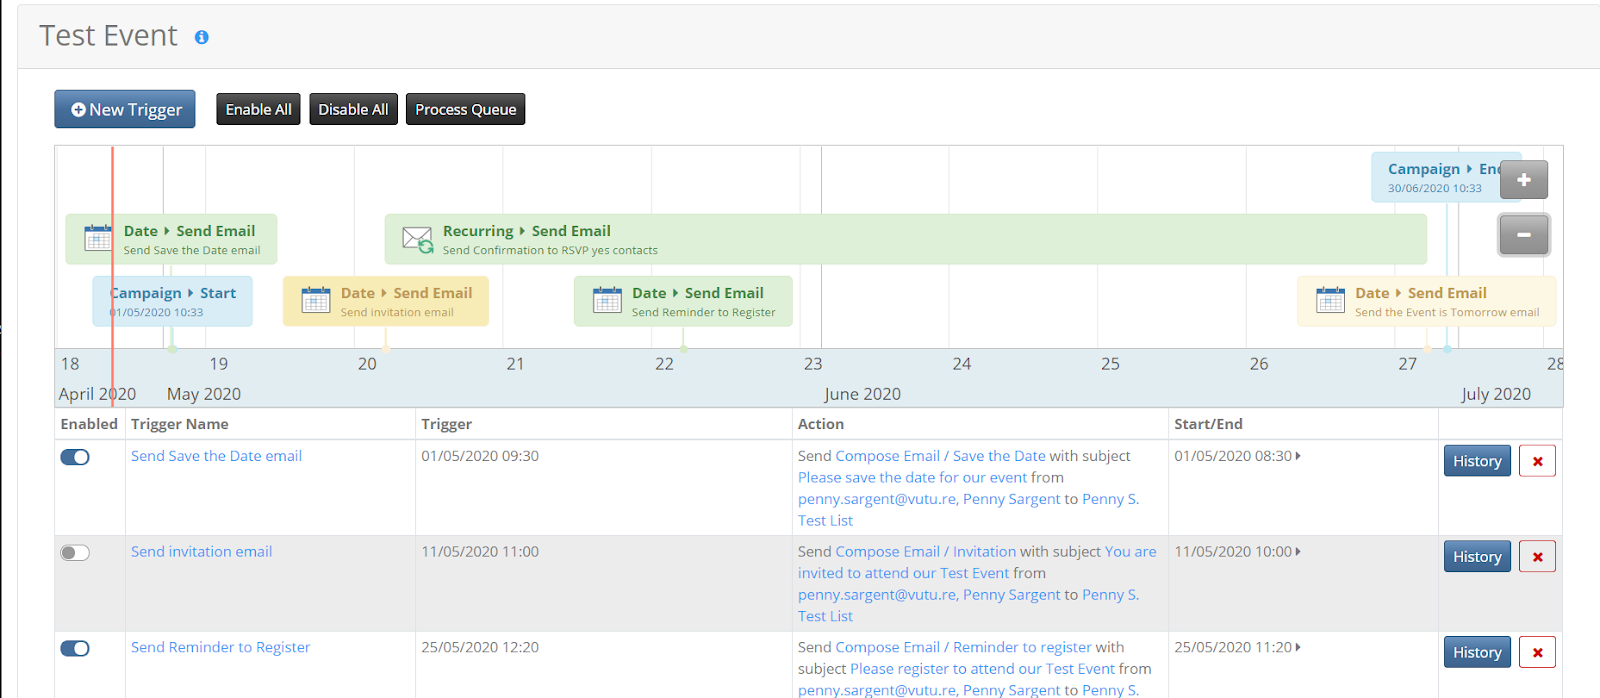Click the recurring envelope icon on timeline

coord(417,239)
